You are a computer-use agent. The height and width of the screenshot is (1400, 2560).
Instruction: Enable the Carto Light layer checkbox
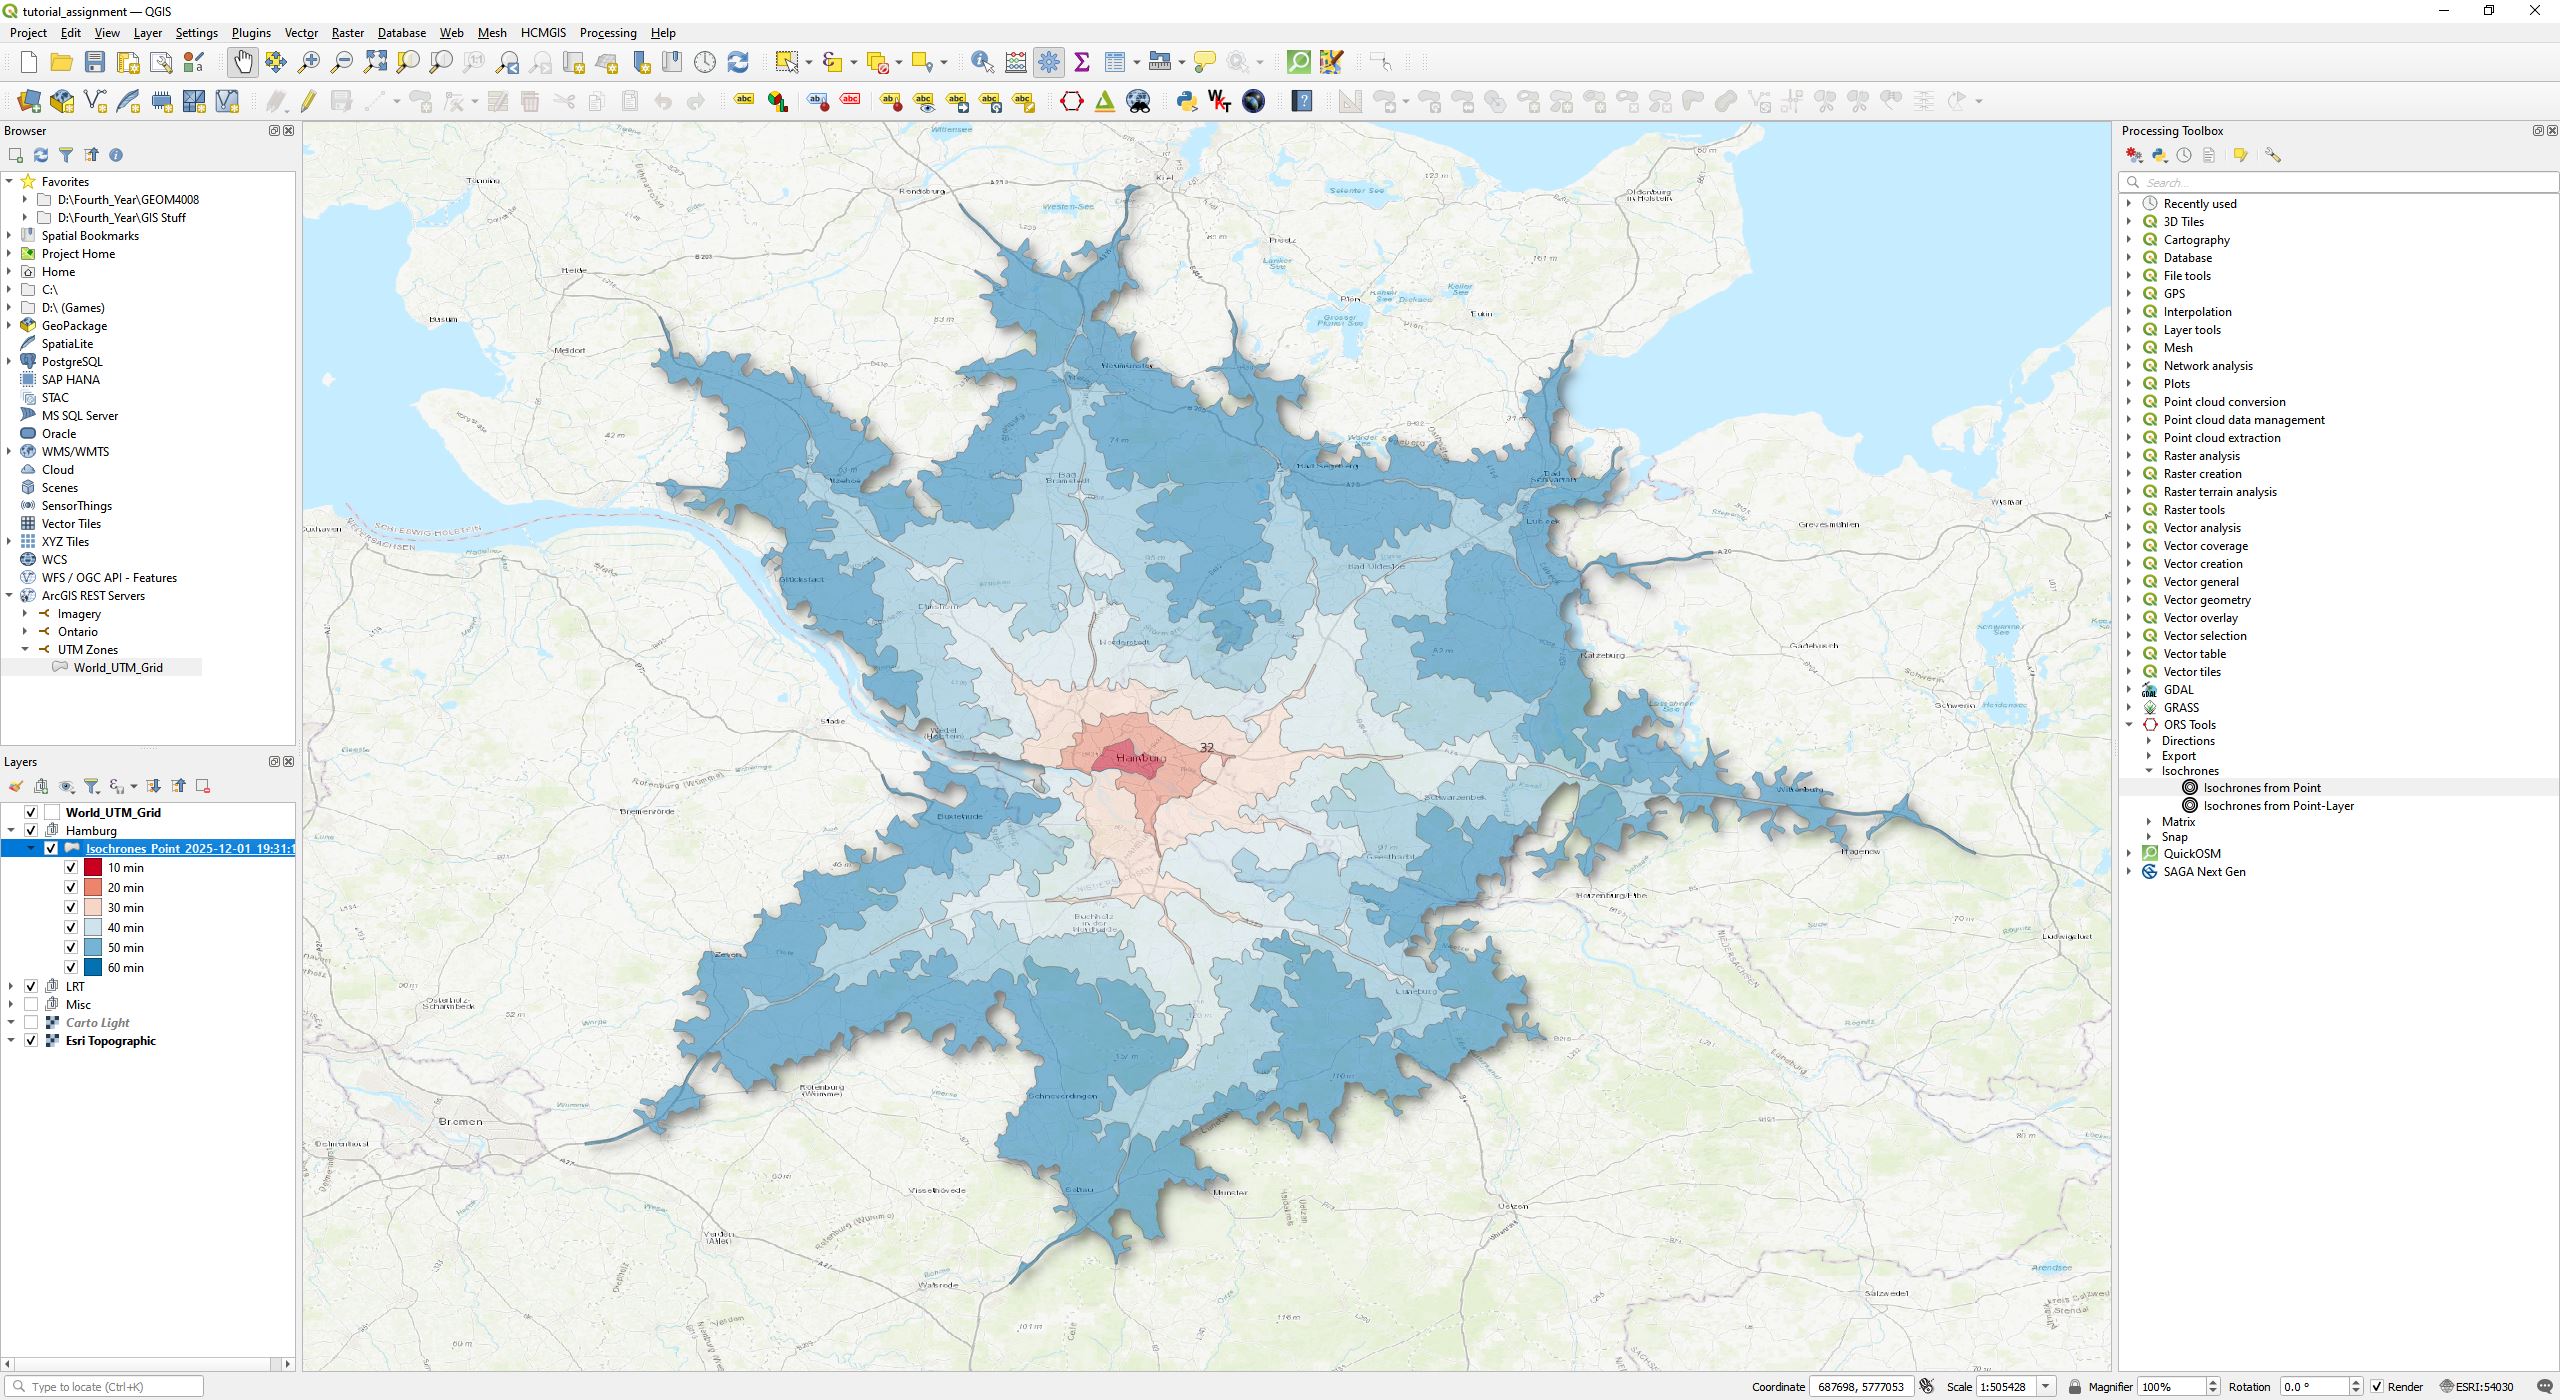[31, 1023]
